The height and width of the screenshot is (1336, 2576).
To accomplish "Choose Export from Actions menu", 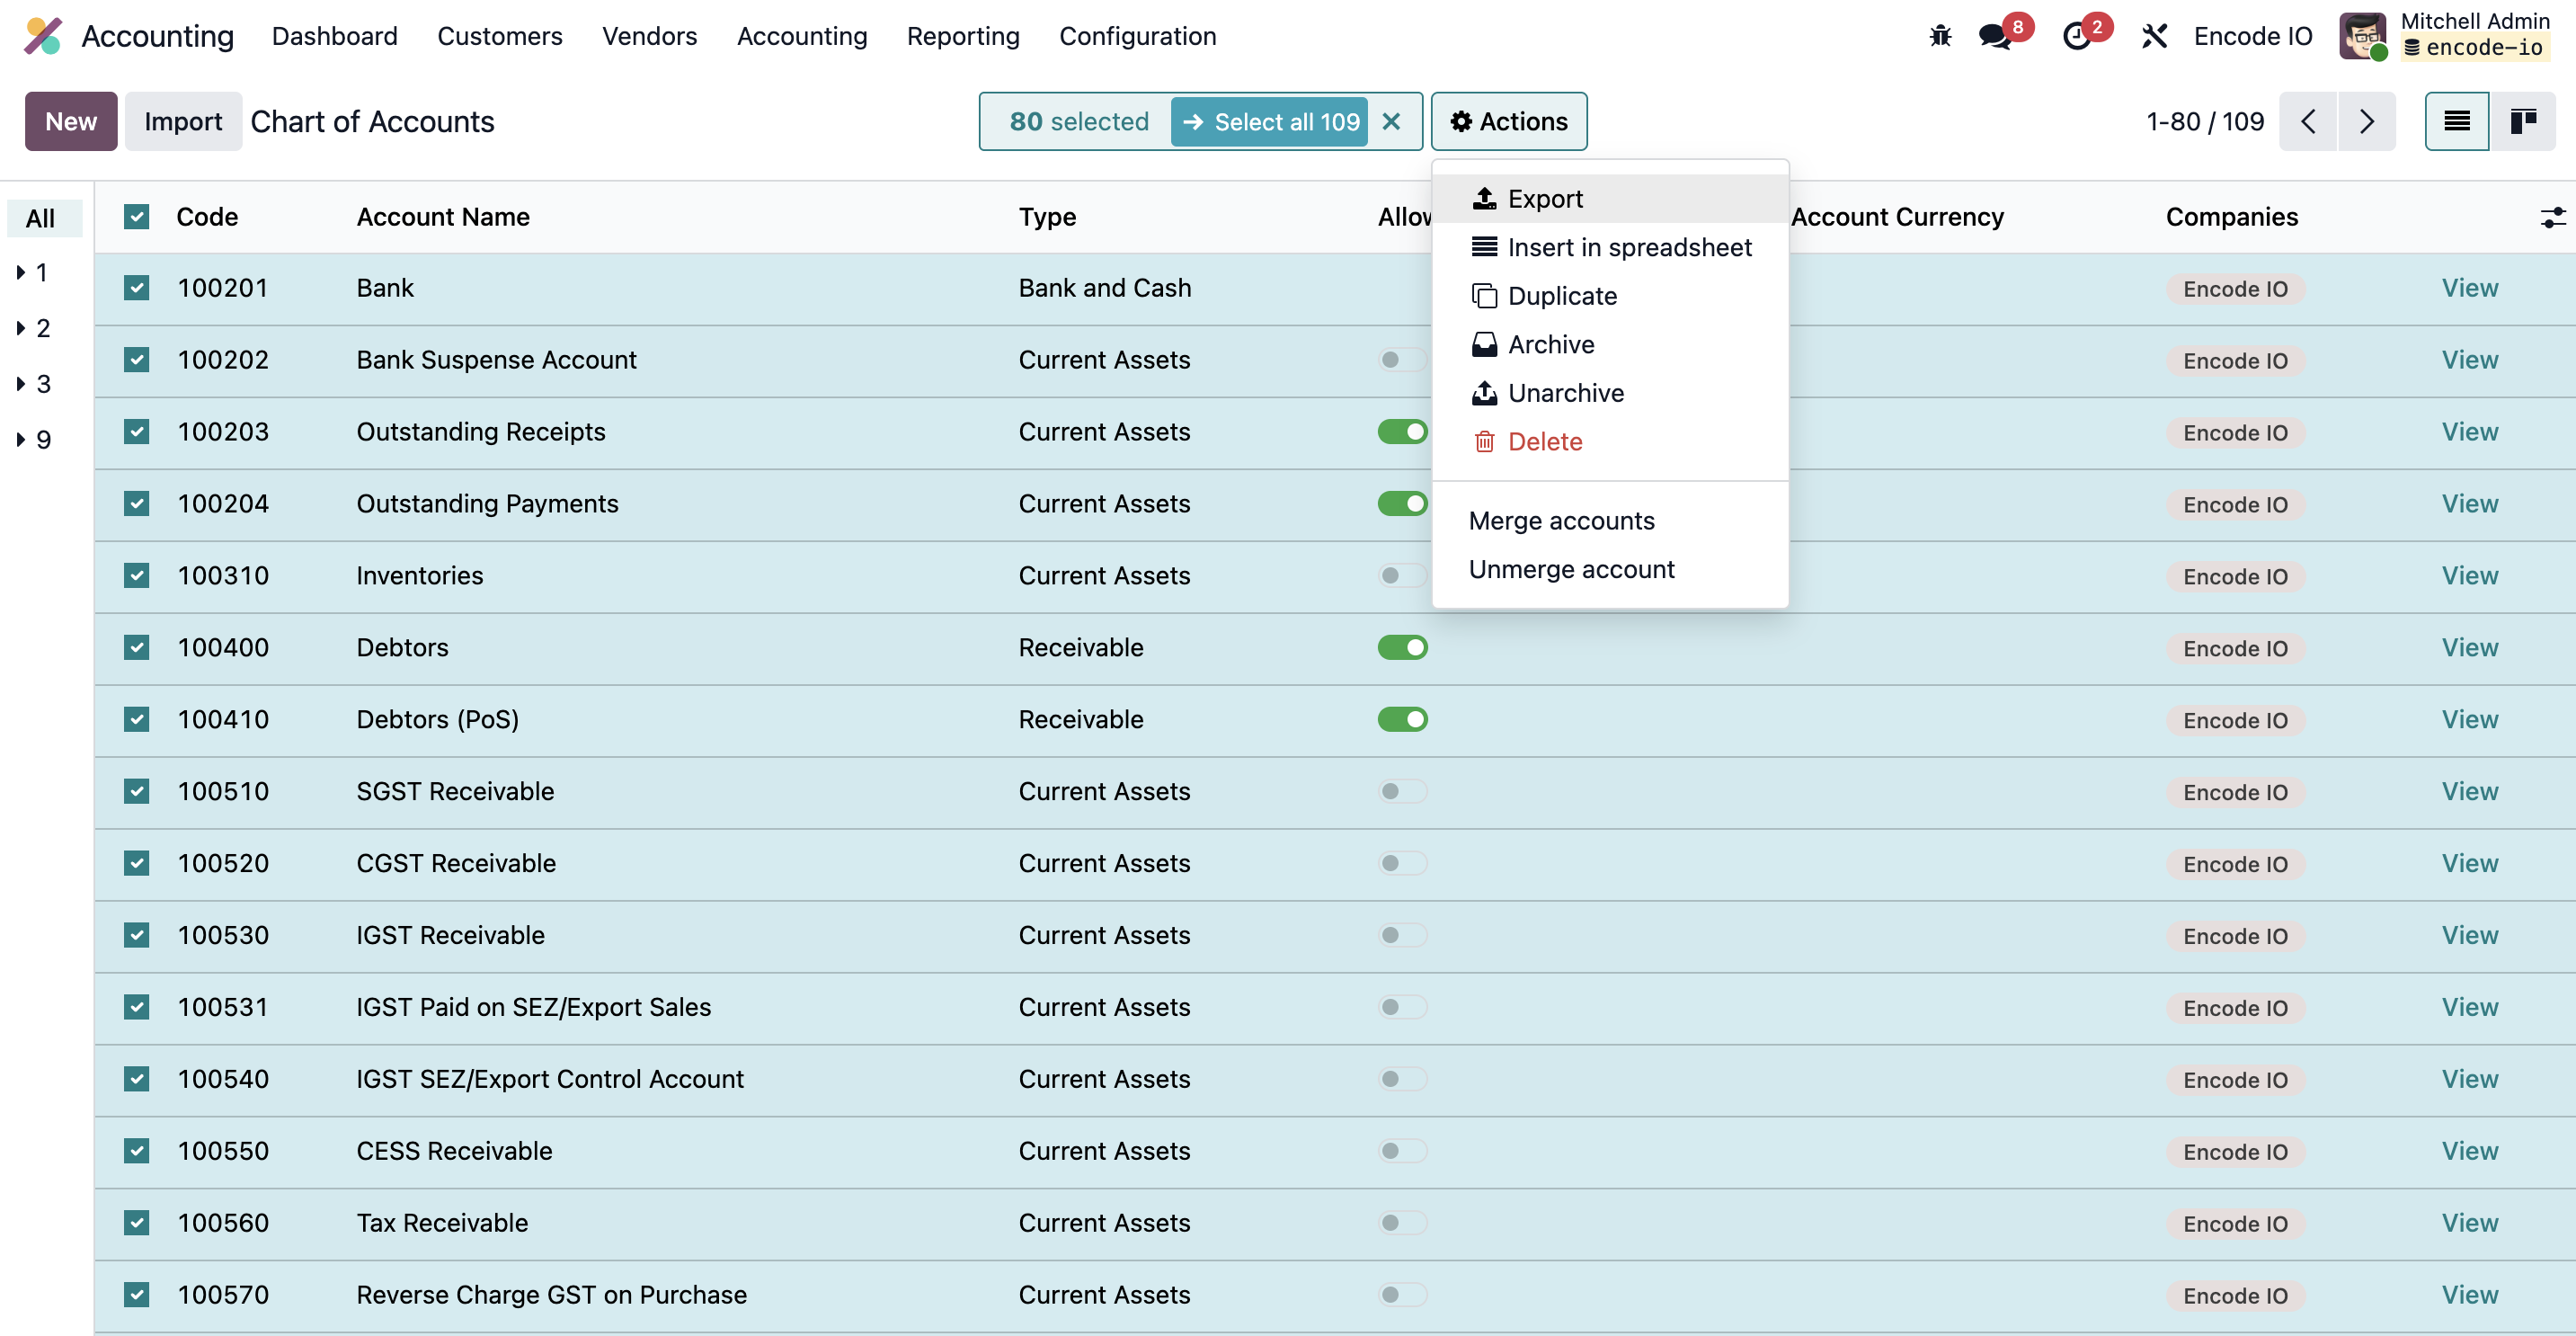I will point(1544,199).
